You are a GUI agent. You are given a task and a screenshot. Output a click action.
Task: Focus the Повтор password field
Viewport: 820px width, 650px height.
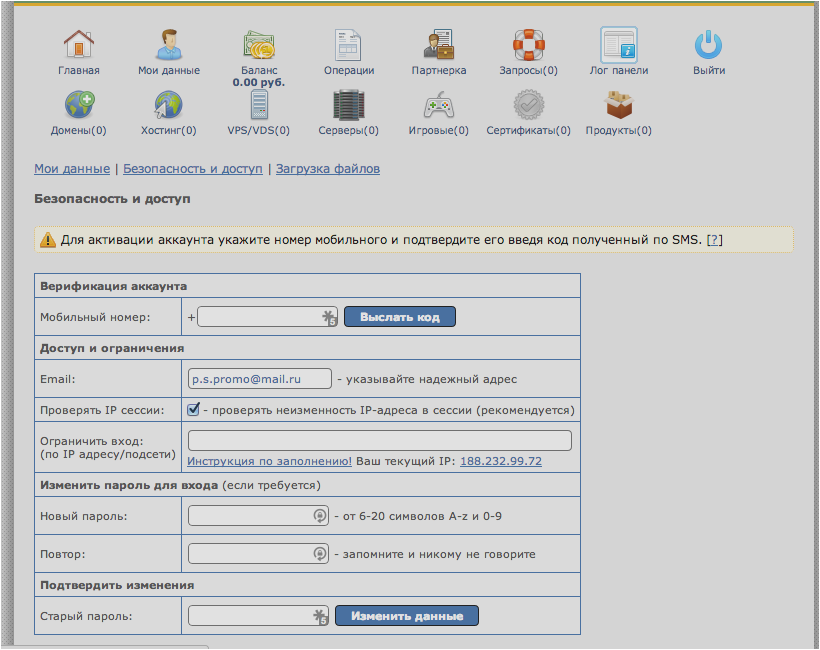[x=258, y=554]
